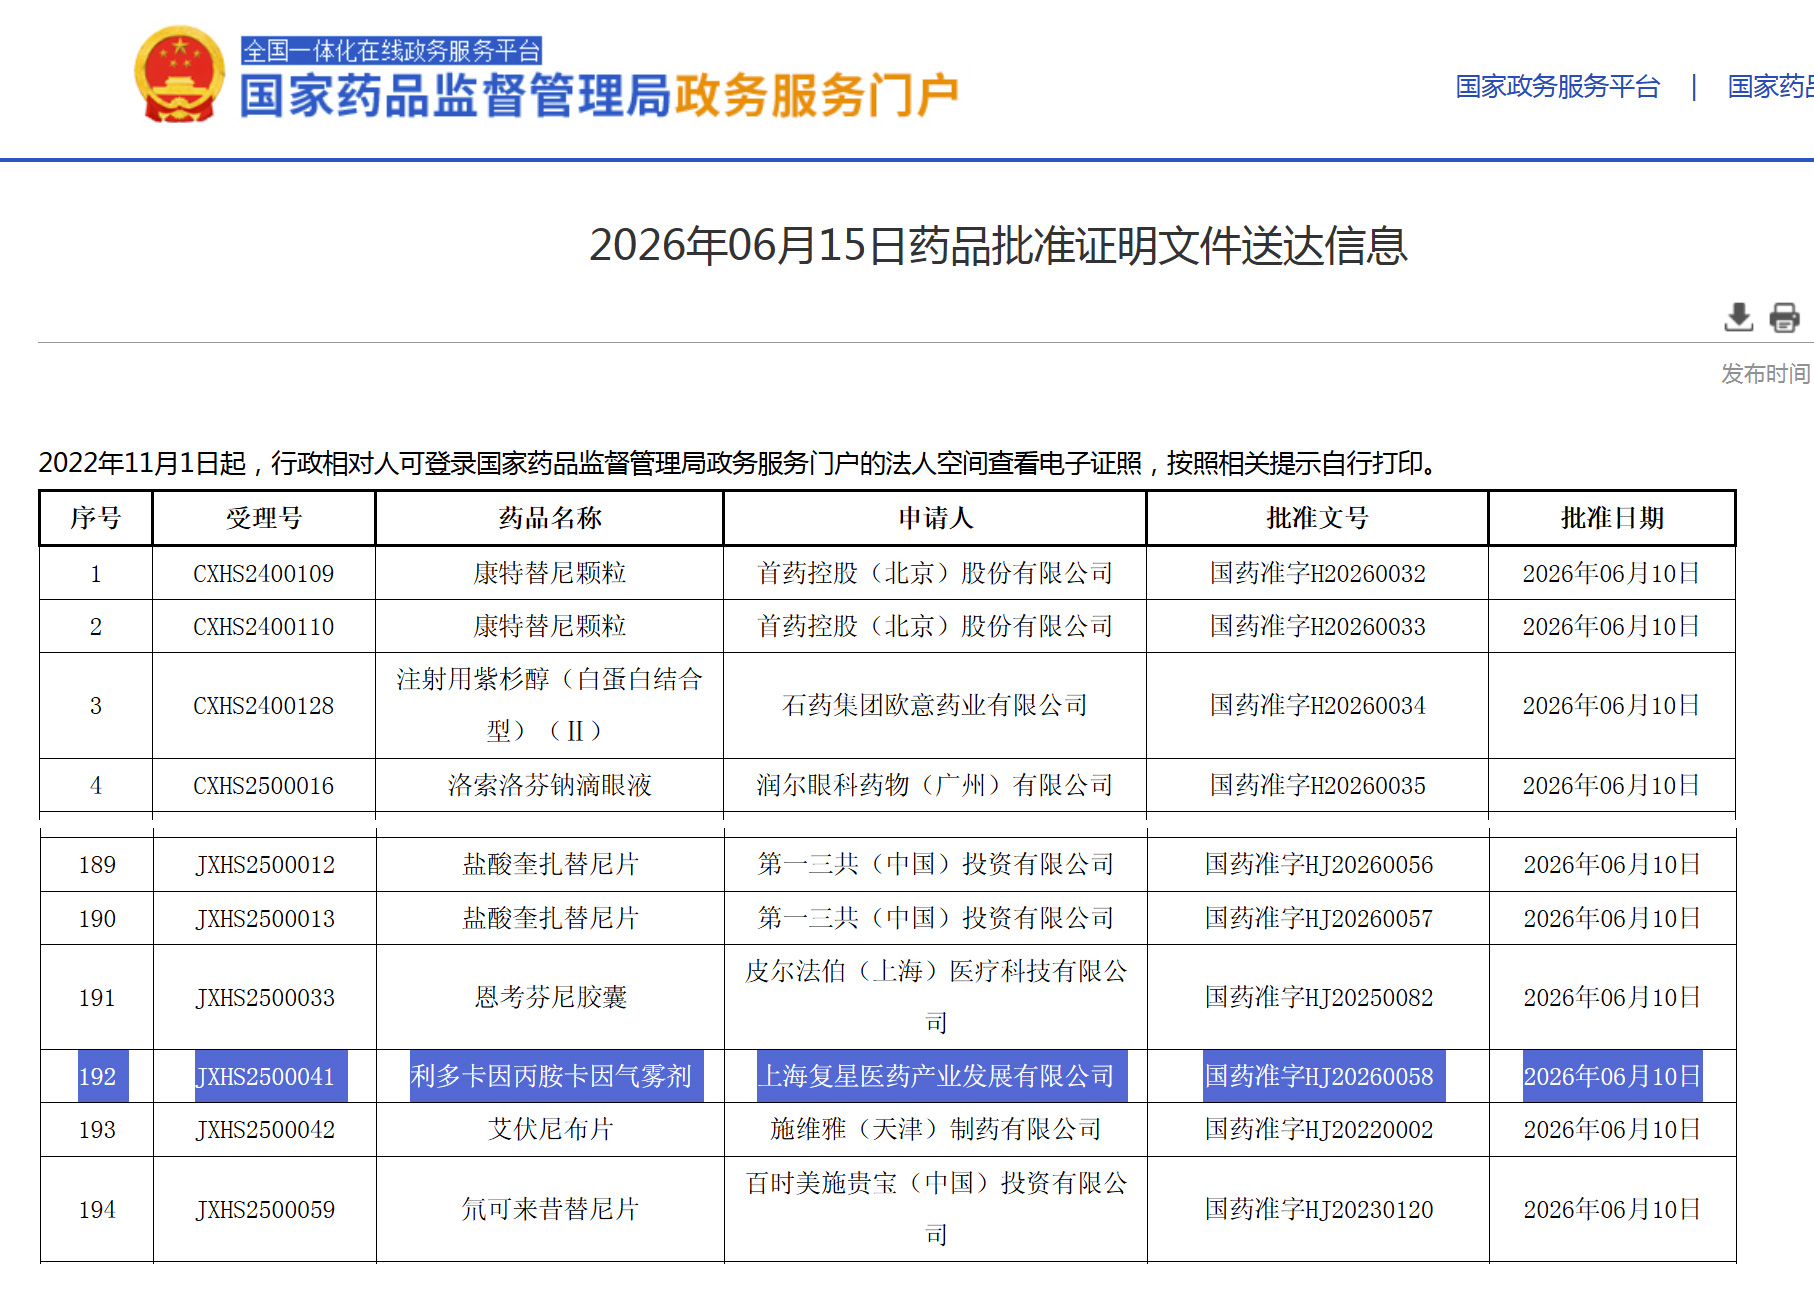Select the 申请人 column header

coord(935,518)
